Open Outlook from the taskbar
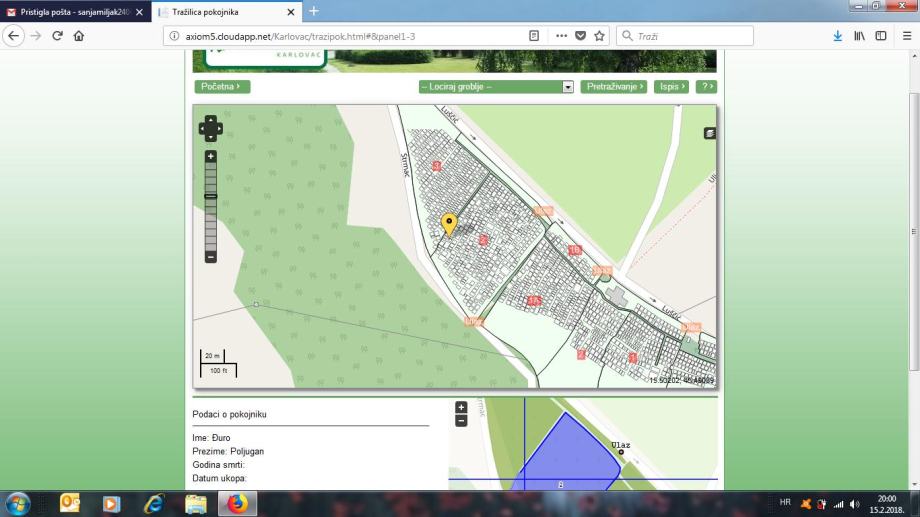This screenshot has width=920, height=517. [x=70, y=504]
